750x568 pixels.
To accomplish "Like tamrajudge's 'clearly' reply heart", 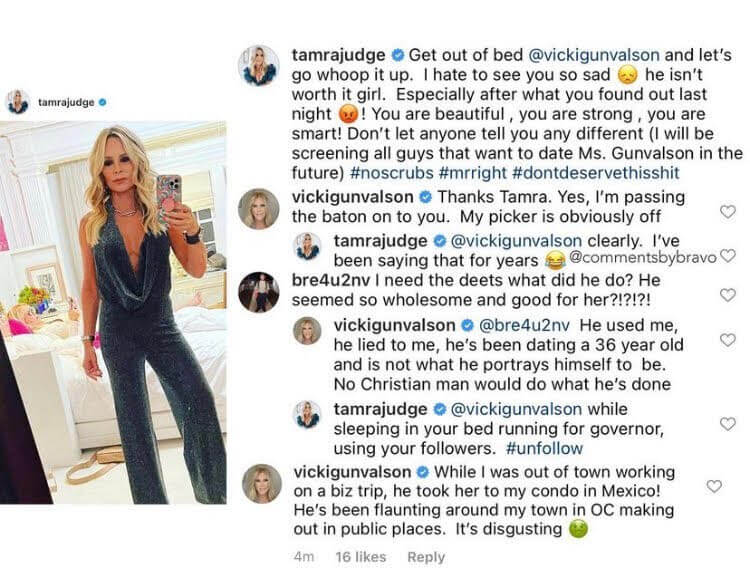I will pyautogui.click(x=728, y=256).
